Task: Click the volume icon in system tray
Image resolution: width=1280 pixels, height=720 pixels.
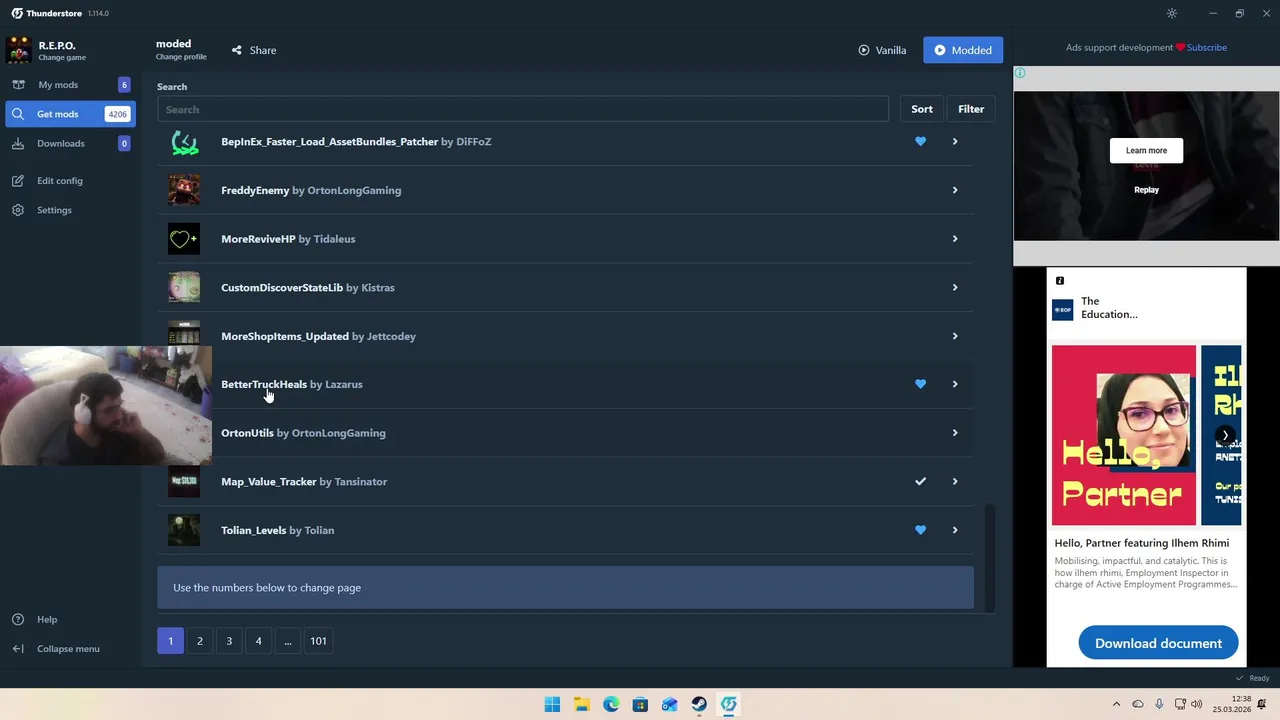Action: click(1197, 704)
